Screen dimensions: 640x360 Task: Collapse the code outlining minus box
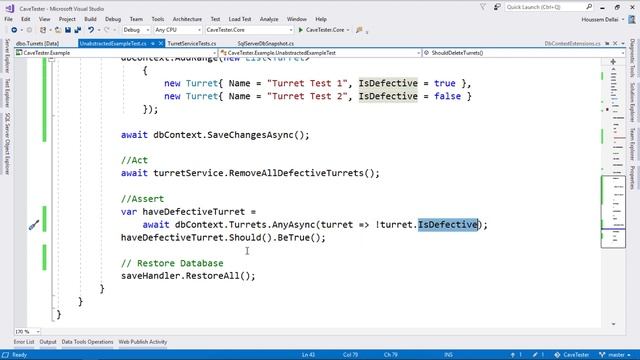pos(52,59)
